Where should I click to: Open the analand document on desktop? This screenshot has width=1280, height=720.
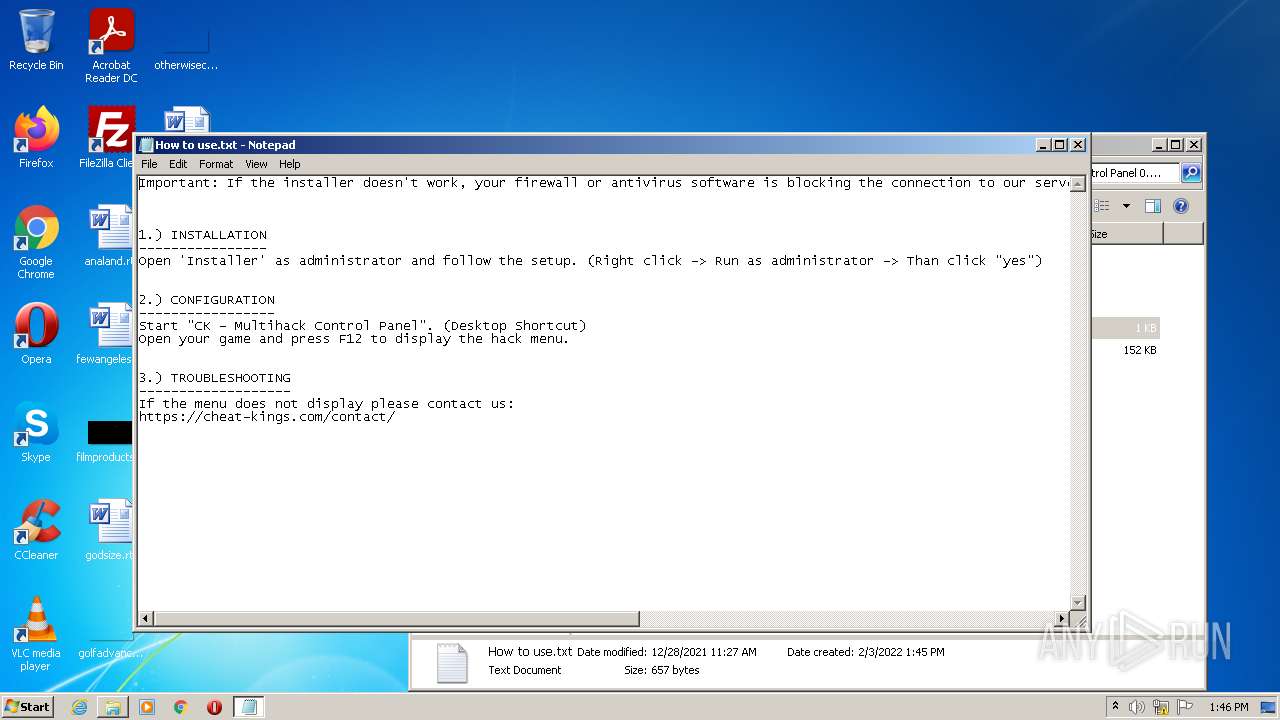coord(108,236)
